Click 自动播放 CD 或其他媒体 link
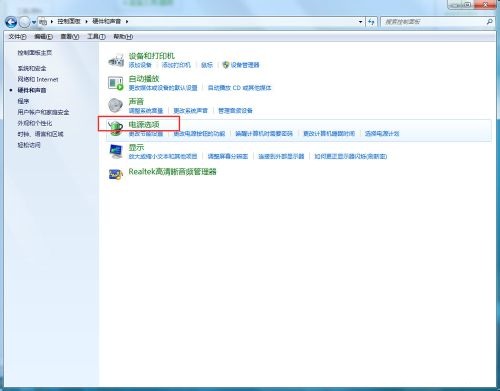This screenshot has width=500, height=391. [x=239, y=88]
